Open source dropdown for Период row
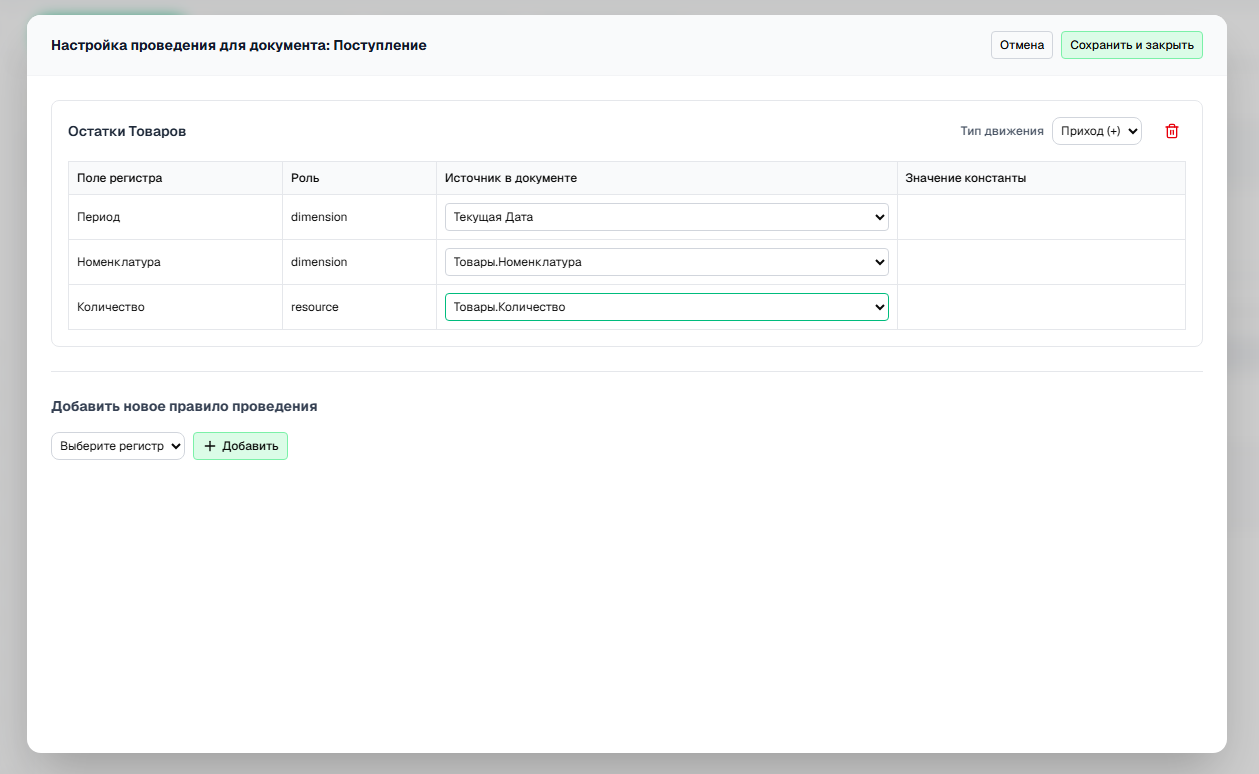This screenshot has height=774, width=1259. [x=667, y=217]
